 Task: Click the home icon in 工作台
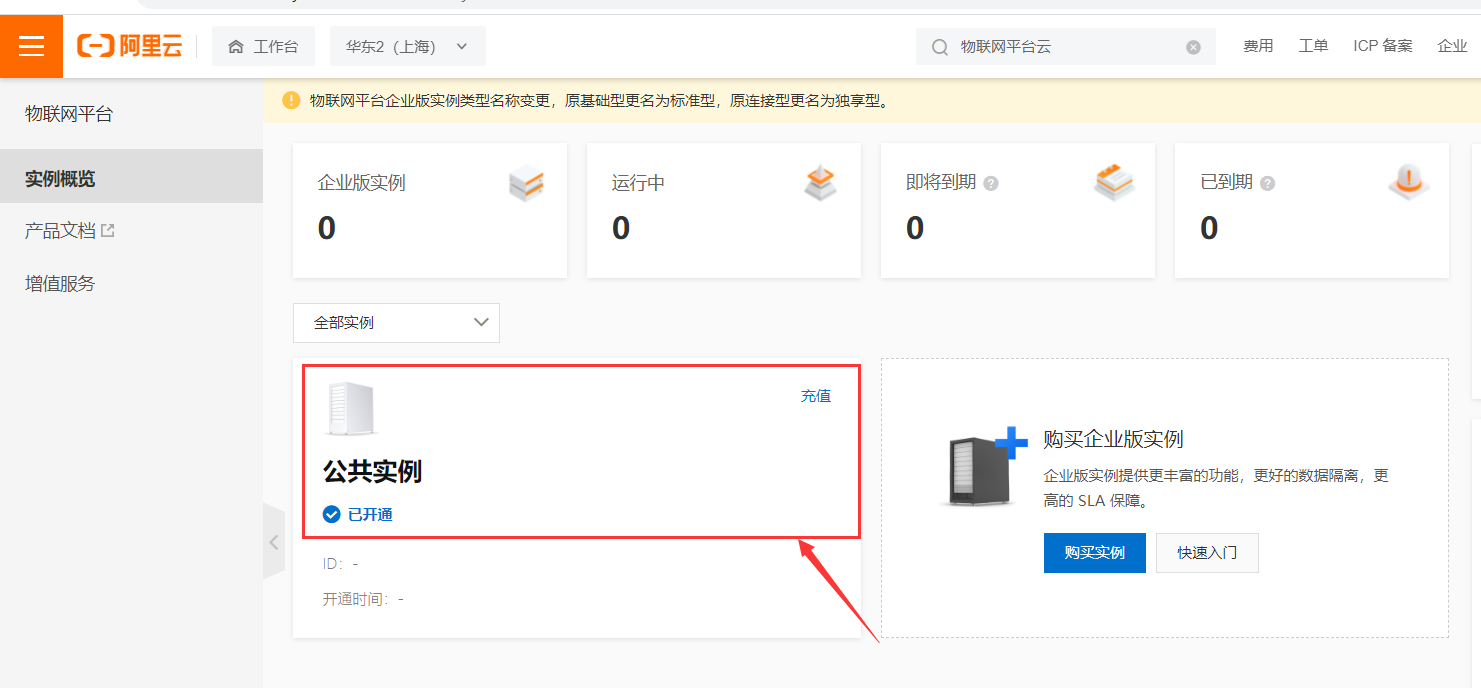236,47
